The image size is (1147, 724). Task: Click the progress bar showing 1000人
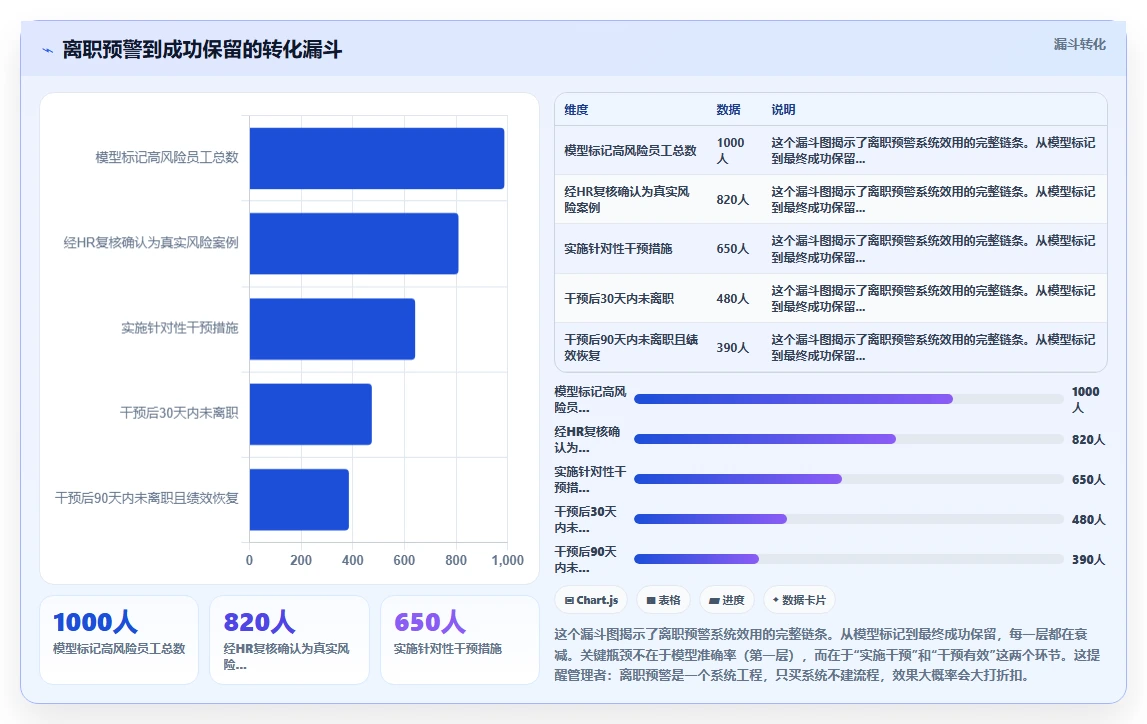[x=849, y=399]
